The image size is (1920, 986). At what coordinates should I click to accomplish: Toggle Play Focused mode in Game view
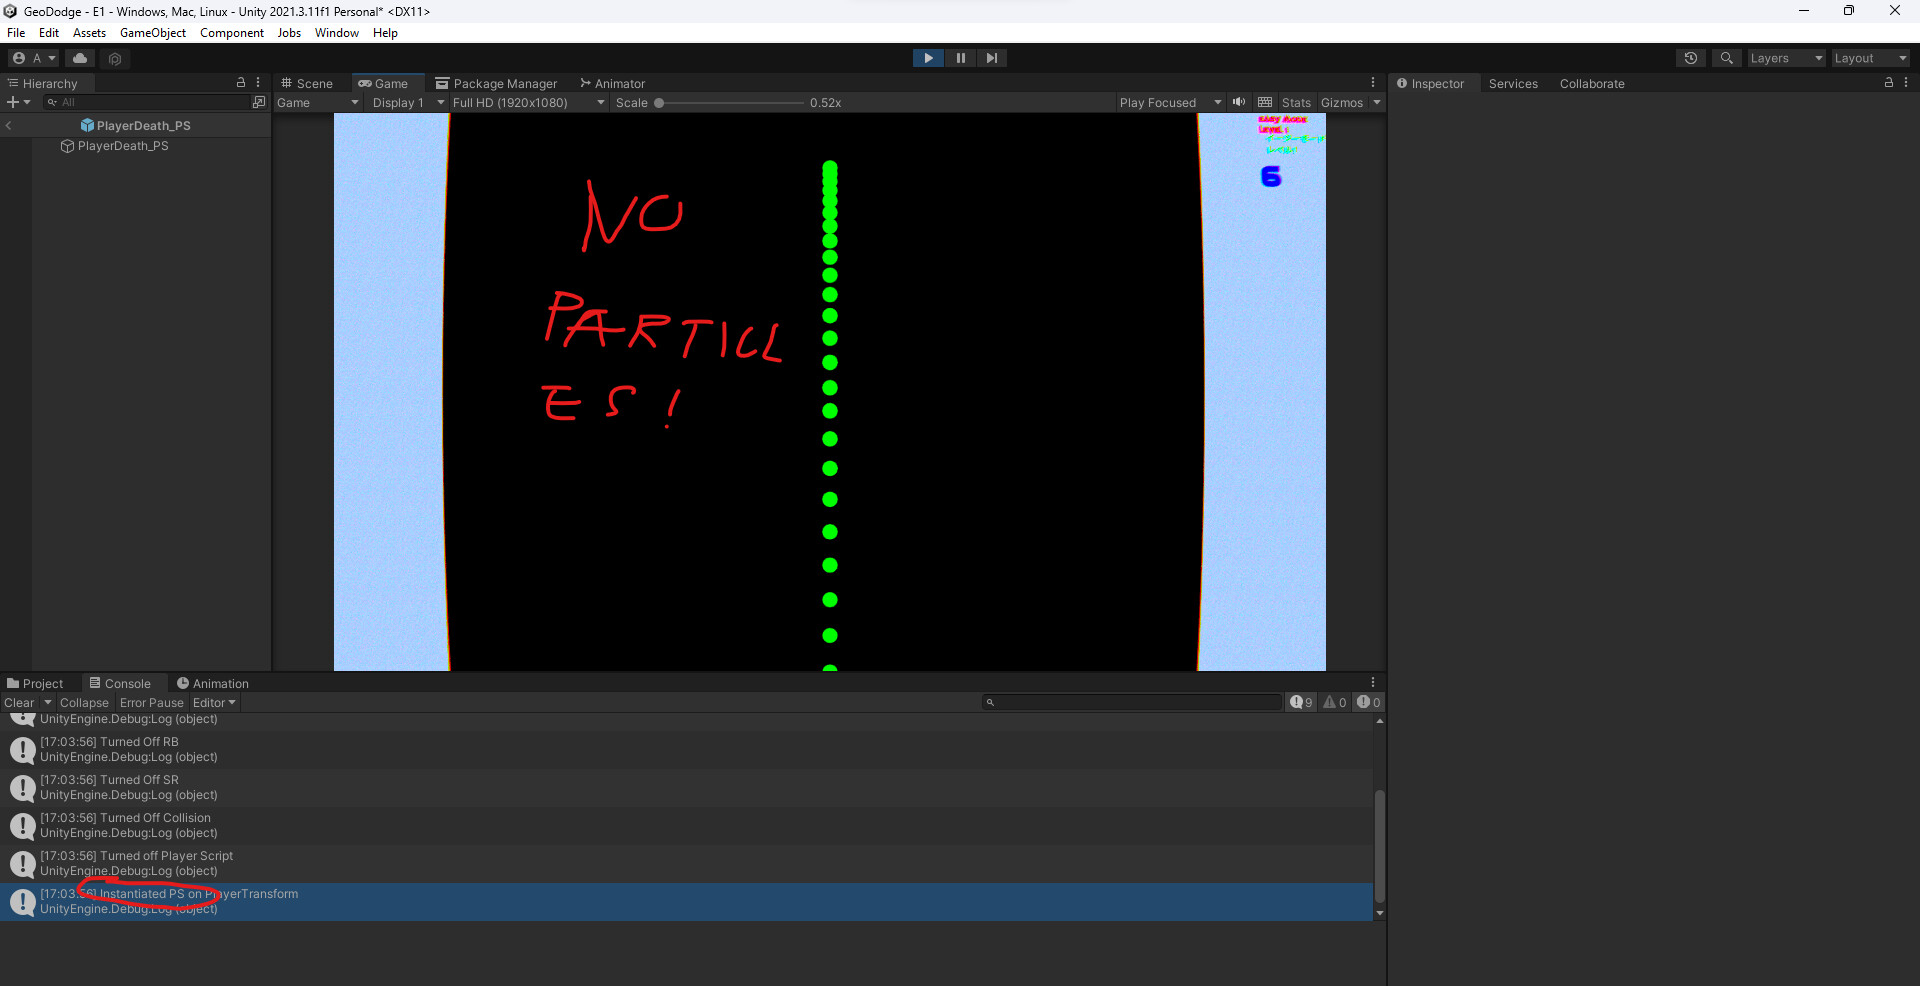click(1165, 102)
